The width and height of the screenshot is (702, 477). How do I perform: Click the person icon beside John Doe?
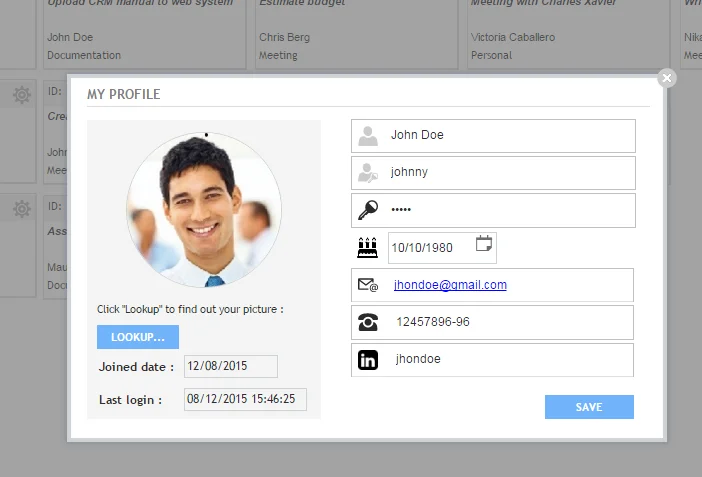pyautogui.click(x=368, y=136)
